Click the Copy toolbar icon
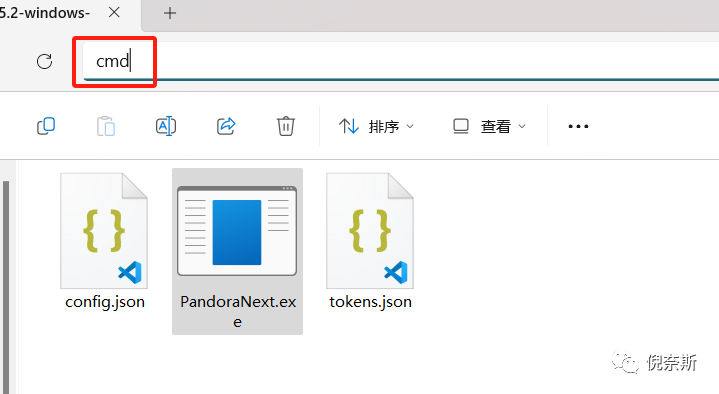This screenshot has width=719, height=394. click(x=46, y=126)
